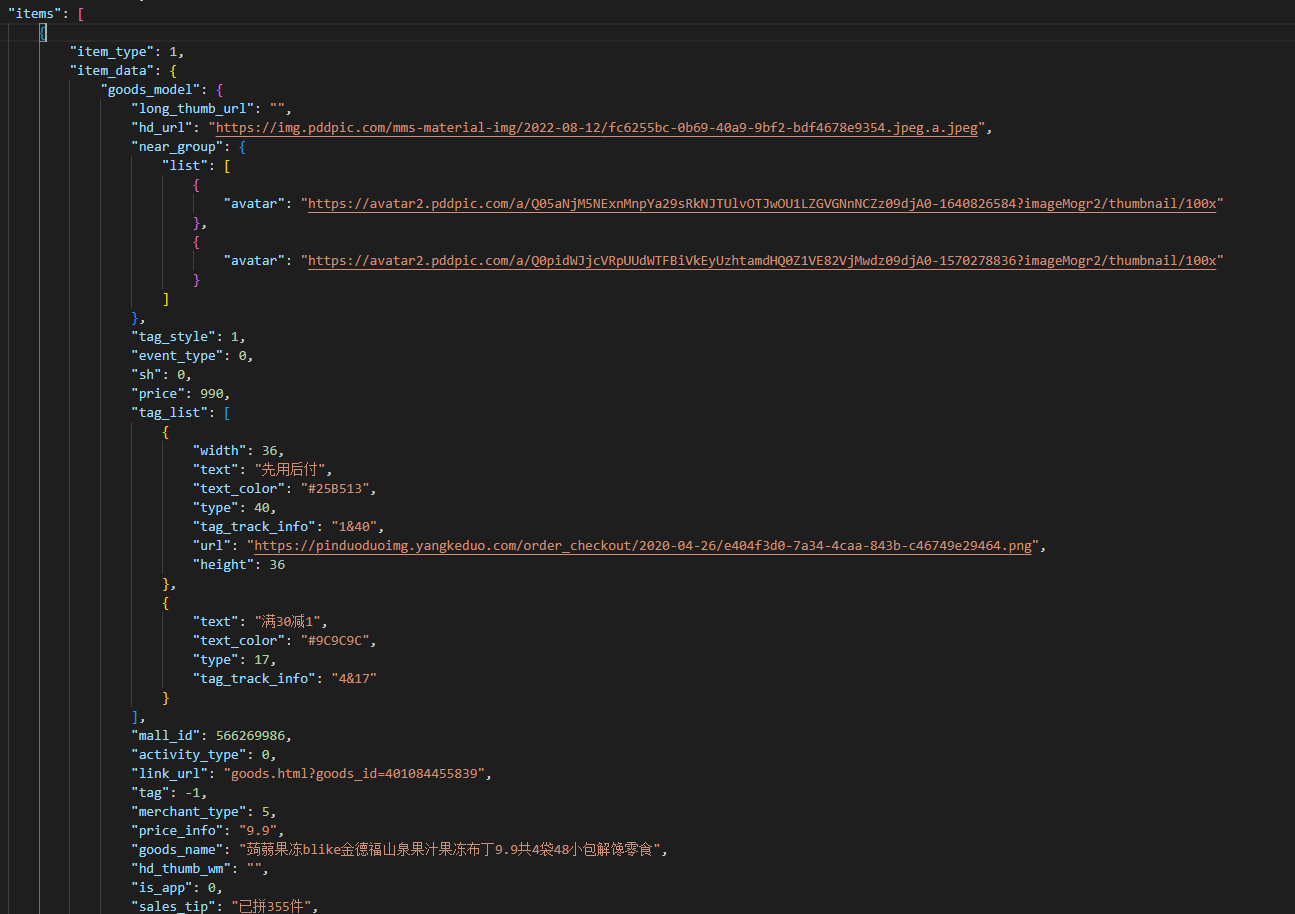
Task: Click the "tag" value -1
Action: tap(192, 793)
